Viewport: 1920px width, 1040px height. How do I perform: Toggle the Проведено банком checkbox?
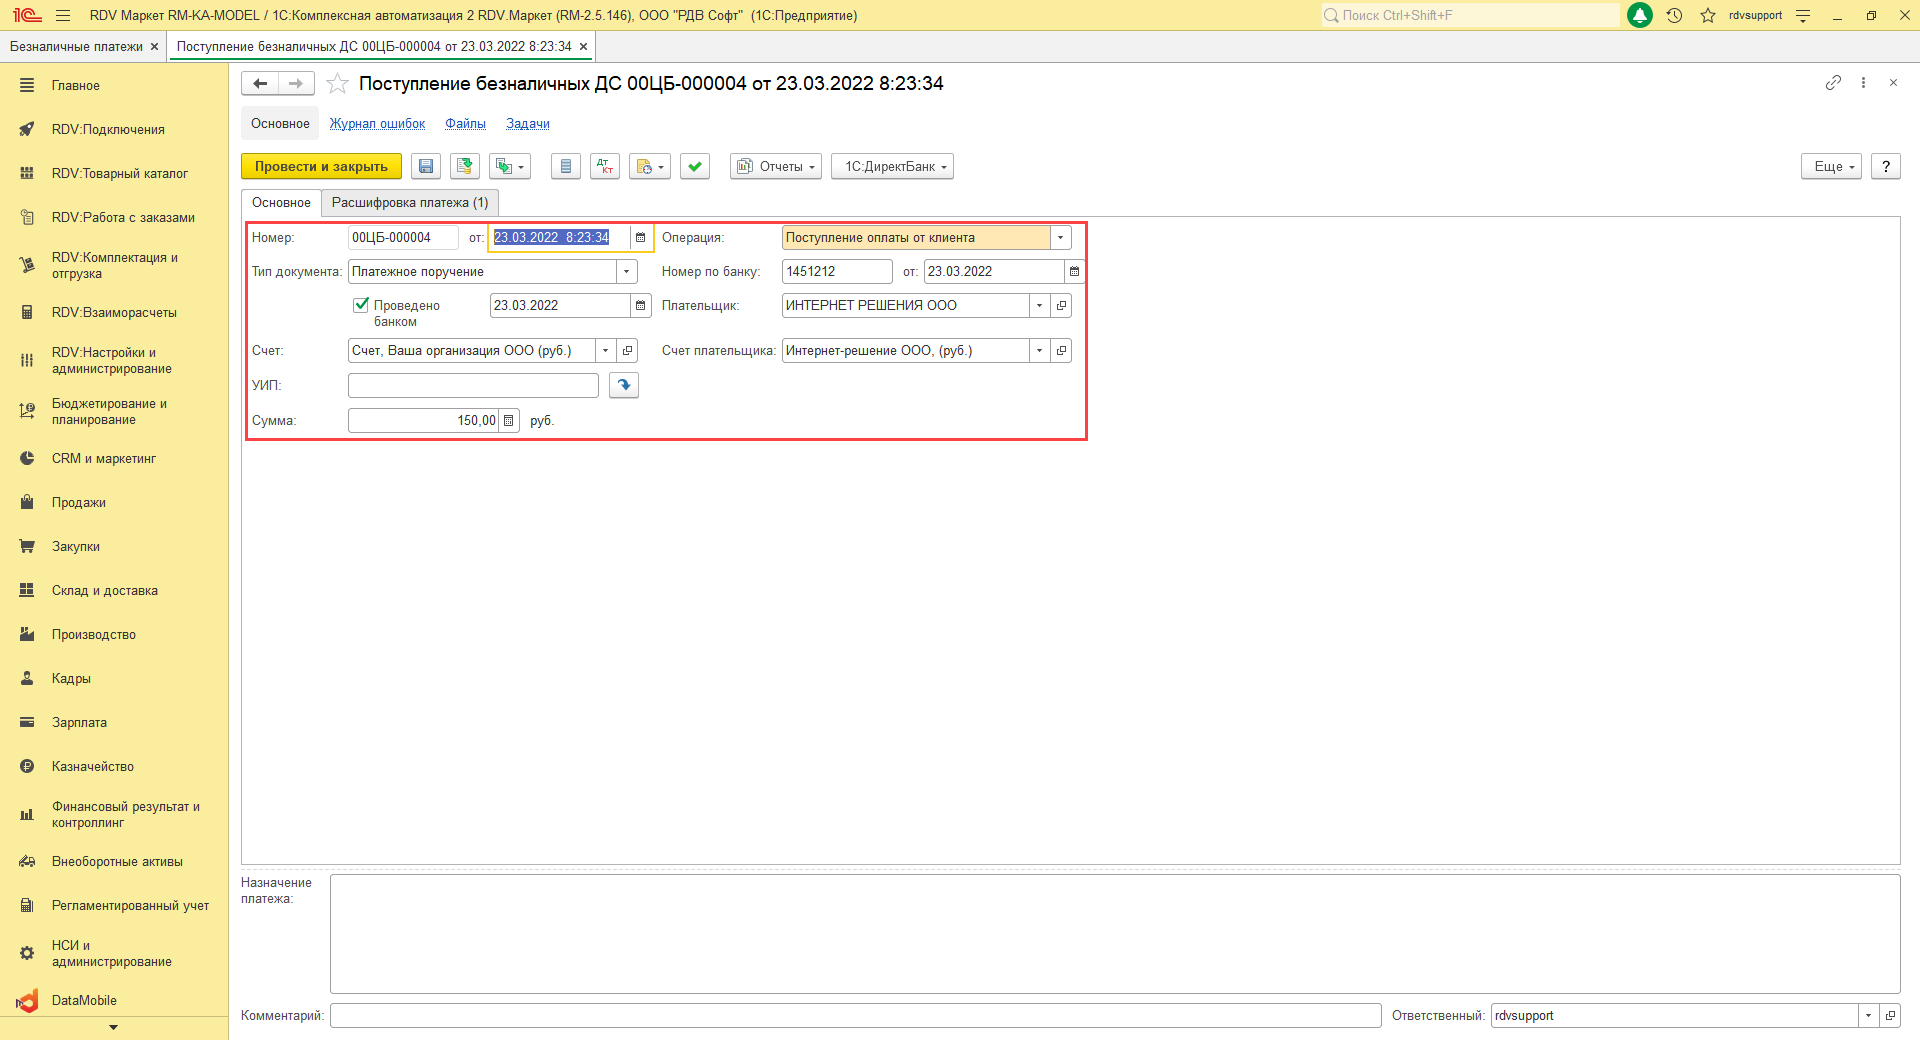tap(362, 305)
